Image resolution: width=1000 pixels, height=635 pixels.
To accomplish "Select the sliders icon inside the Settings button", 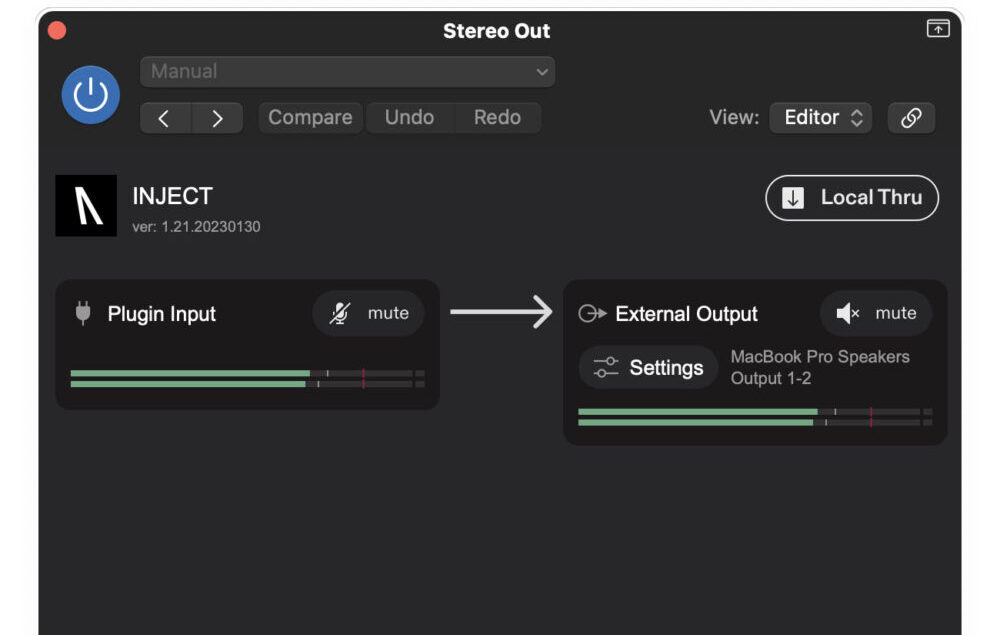I will [x=605, y=367].
